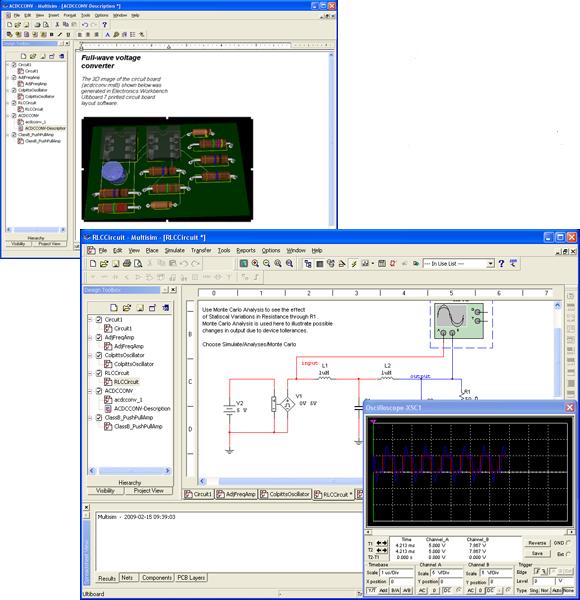The image size is (580, 600).
Task: Click the Save button in oscilloscope
Action: [x=537, y=553]
